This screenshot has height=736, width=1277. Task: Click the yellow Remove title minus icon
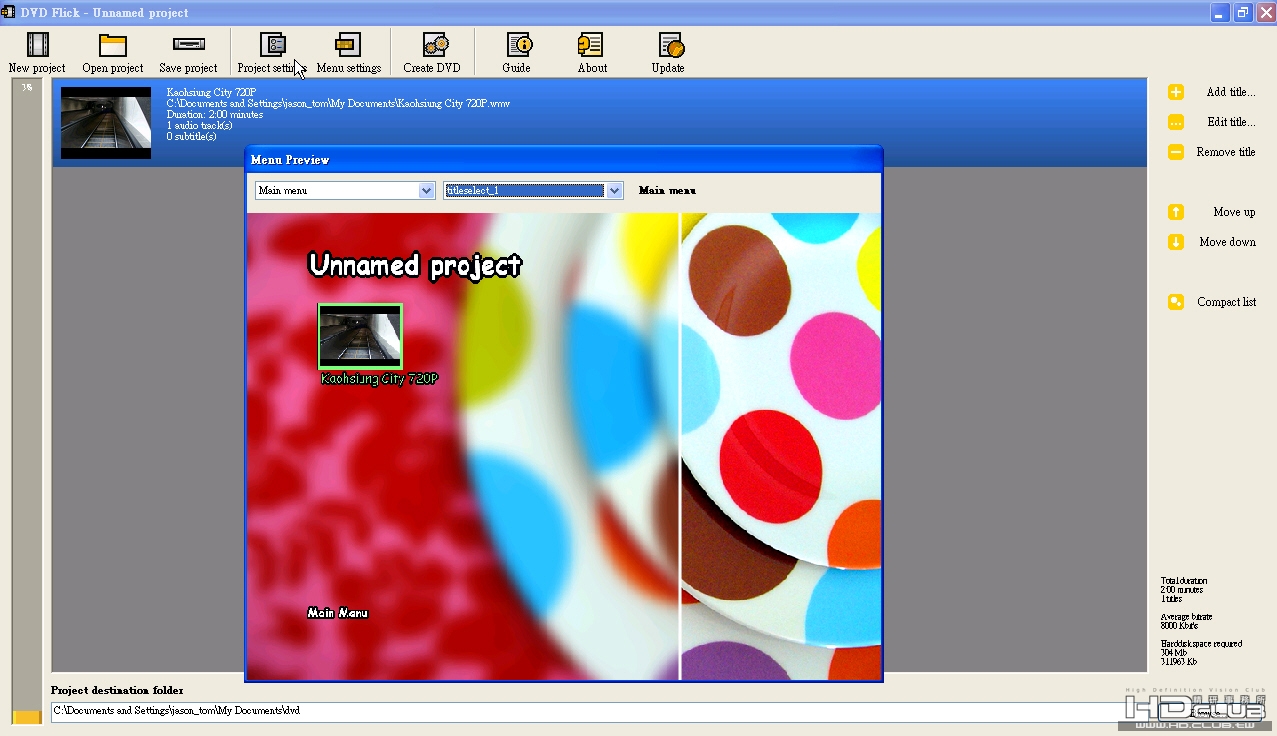click(x=1176, y=152)
